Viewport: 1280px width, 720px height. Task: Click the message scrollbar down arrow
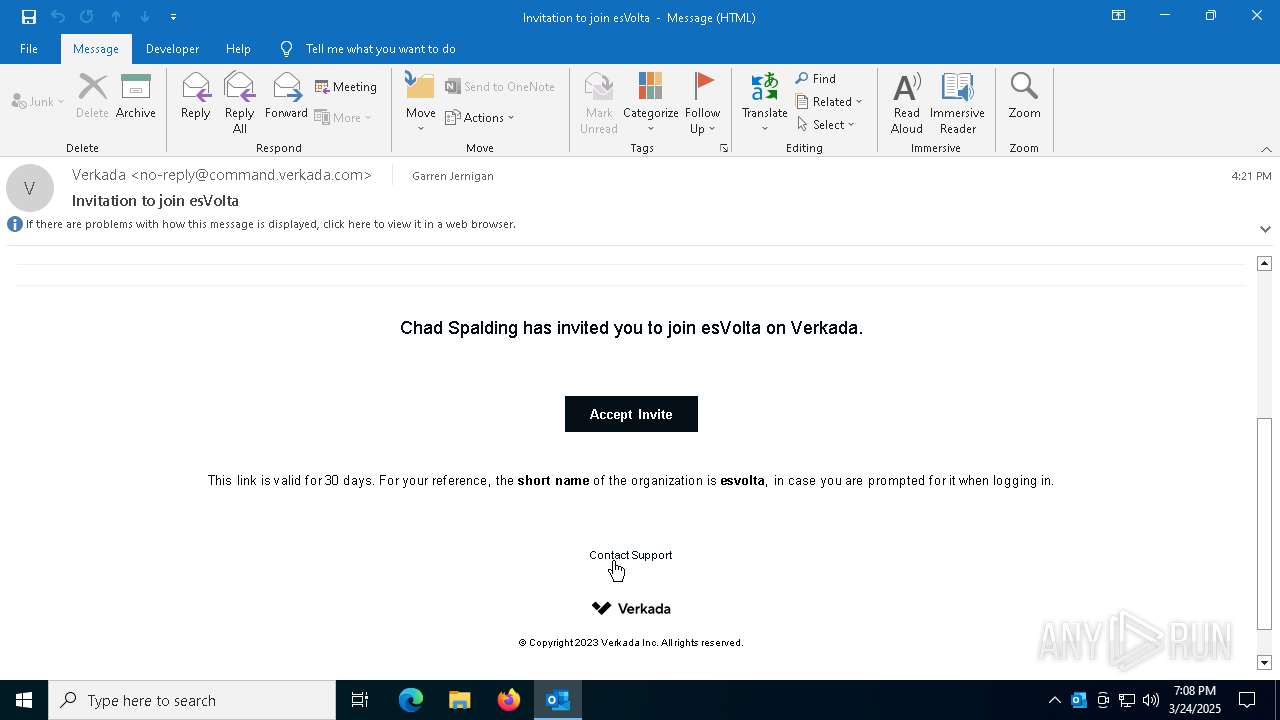1264,662
